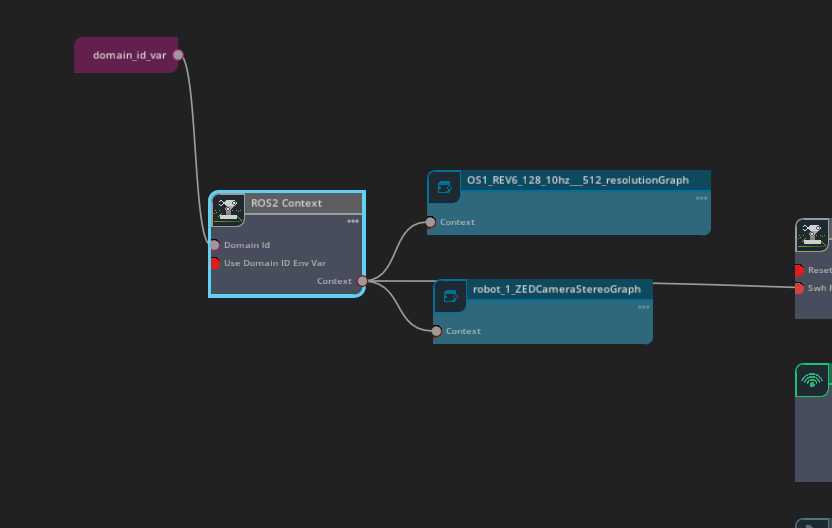The width and height of the screenshot is (832, 528).
Task: Click the ROS2 Context output Context port
Action: click(x=362, y=281)
